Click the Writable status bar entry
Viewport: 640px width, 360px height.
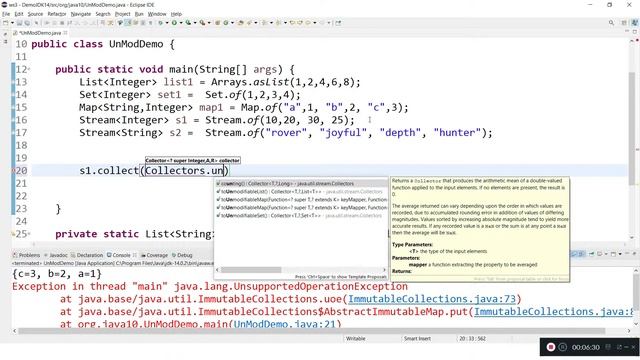(x=356, y=339)
